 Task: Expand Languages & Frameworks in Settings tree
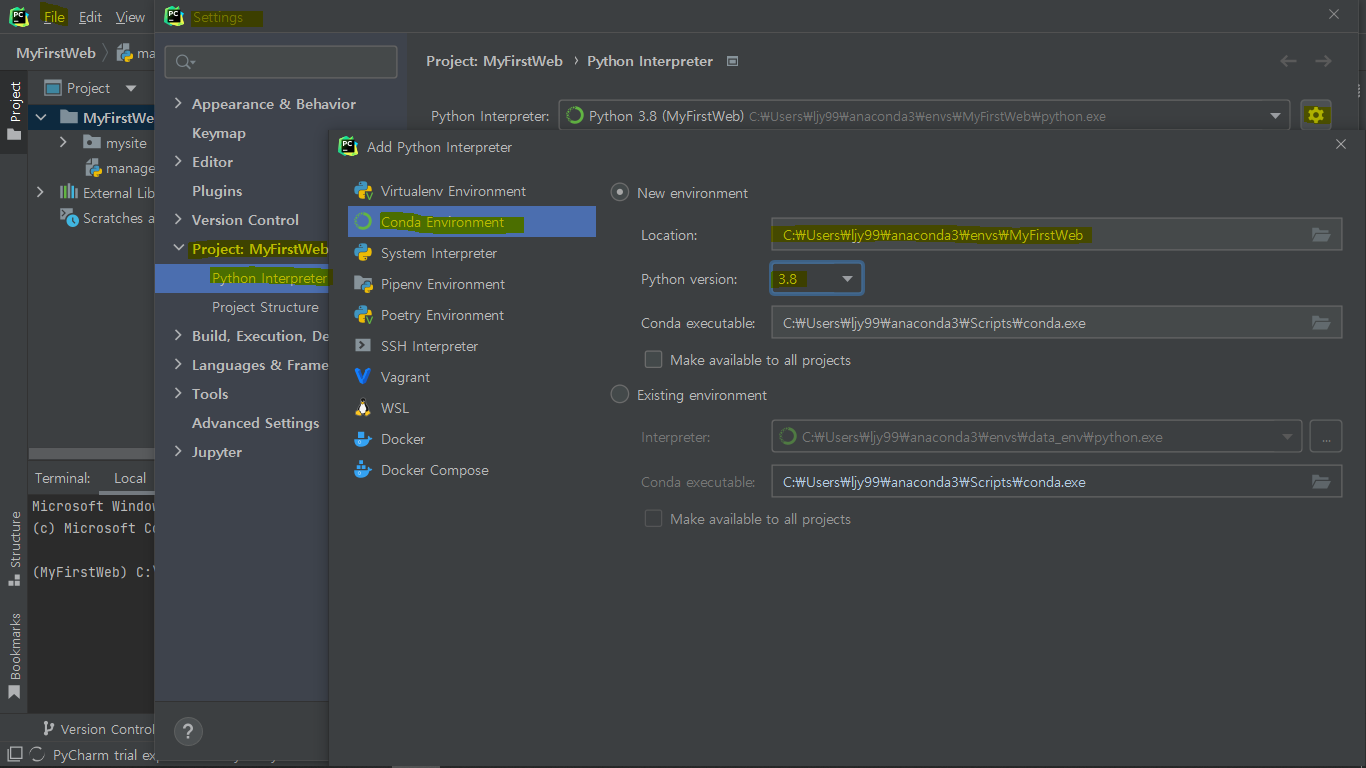pos(178,365)
